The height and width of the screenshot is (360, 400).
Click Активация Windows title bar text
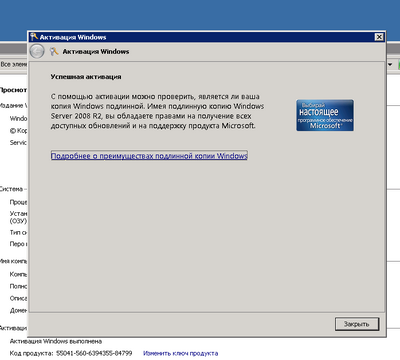click(73, 37)
